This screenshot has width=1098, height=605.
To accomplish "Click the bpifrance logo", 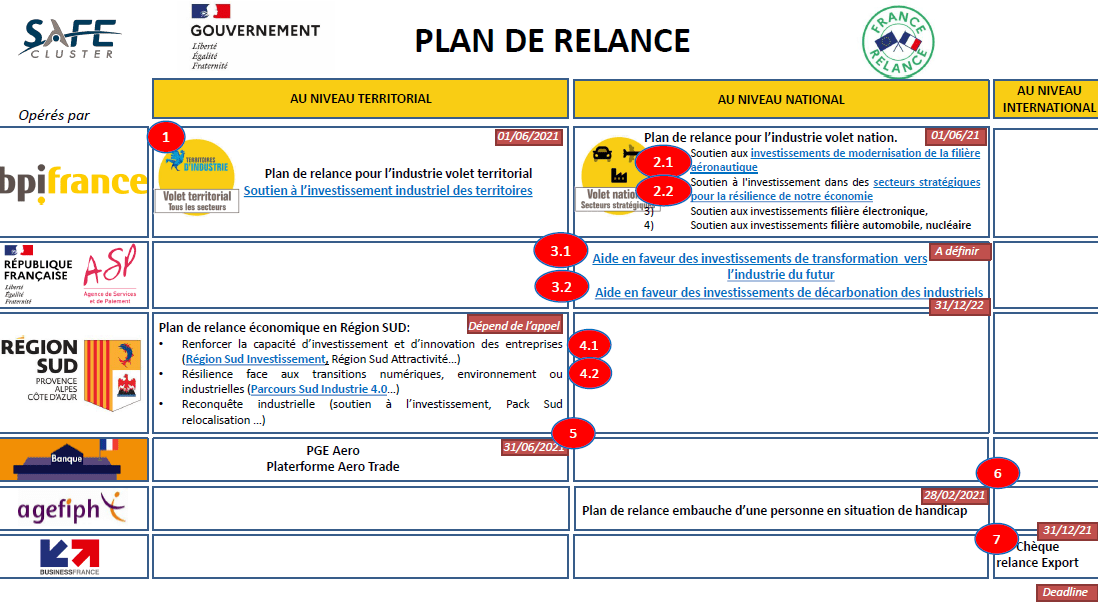I will coord(74,182).
